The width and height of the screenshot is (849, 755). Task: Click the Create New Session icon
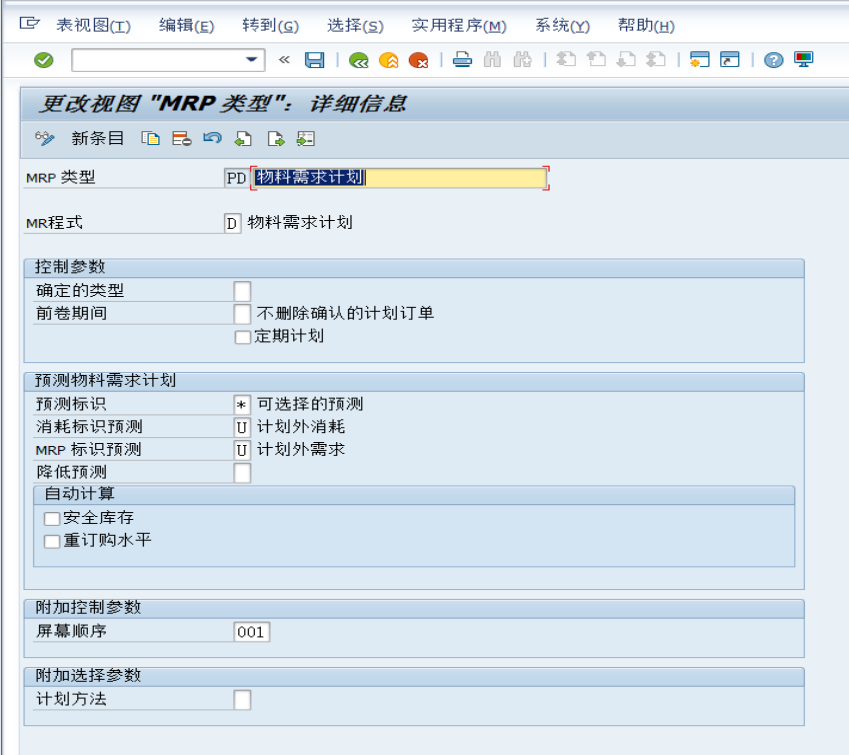(700, 60)
